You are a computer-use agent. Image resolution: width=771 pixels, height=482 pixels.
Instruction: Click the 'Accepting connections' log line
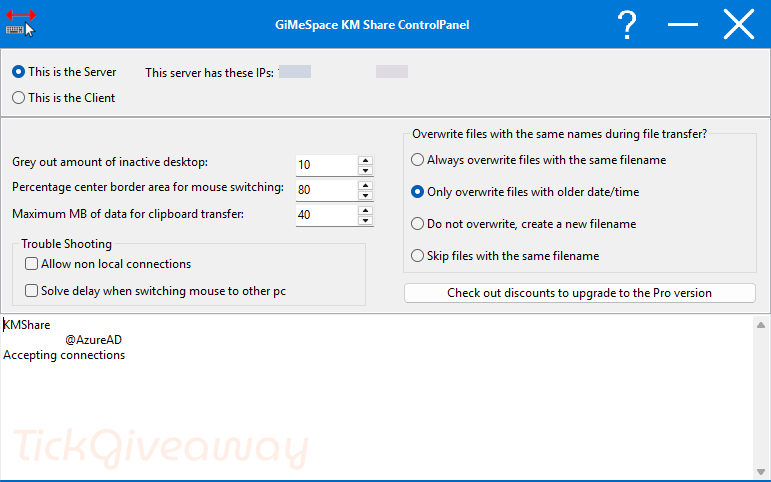click(64, 355)
